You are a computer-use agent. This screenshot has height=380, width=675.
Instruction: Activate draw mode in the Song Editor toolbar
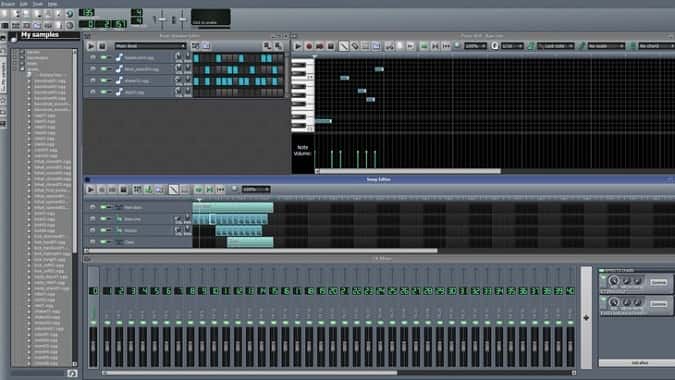173,189
